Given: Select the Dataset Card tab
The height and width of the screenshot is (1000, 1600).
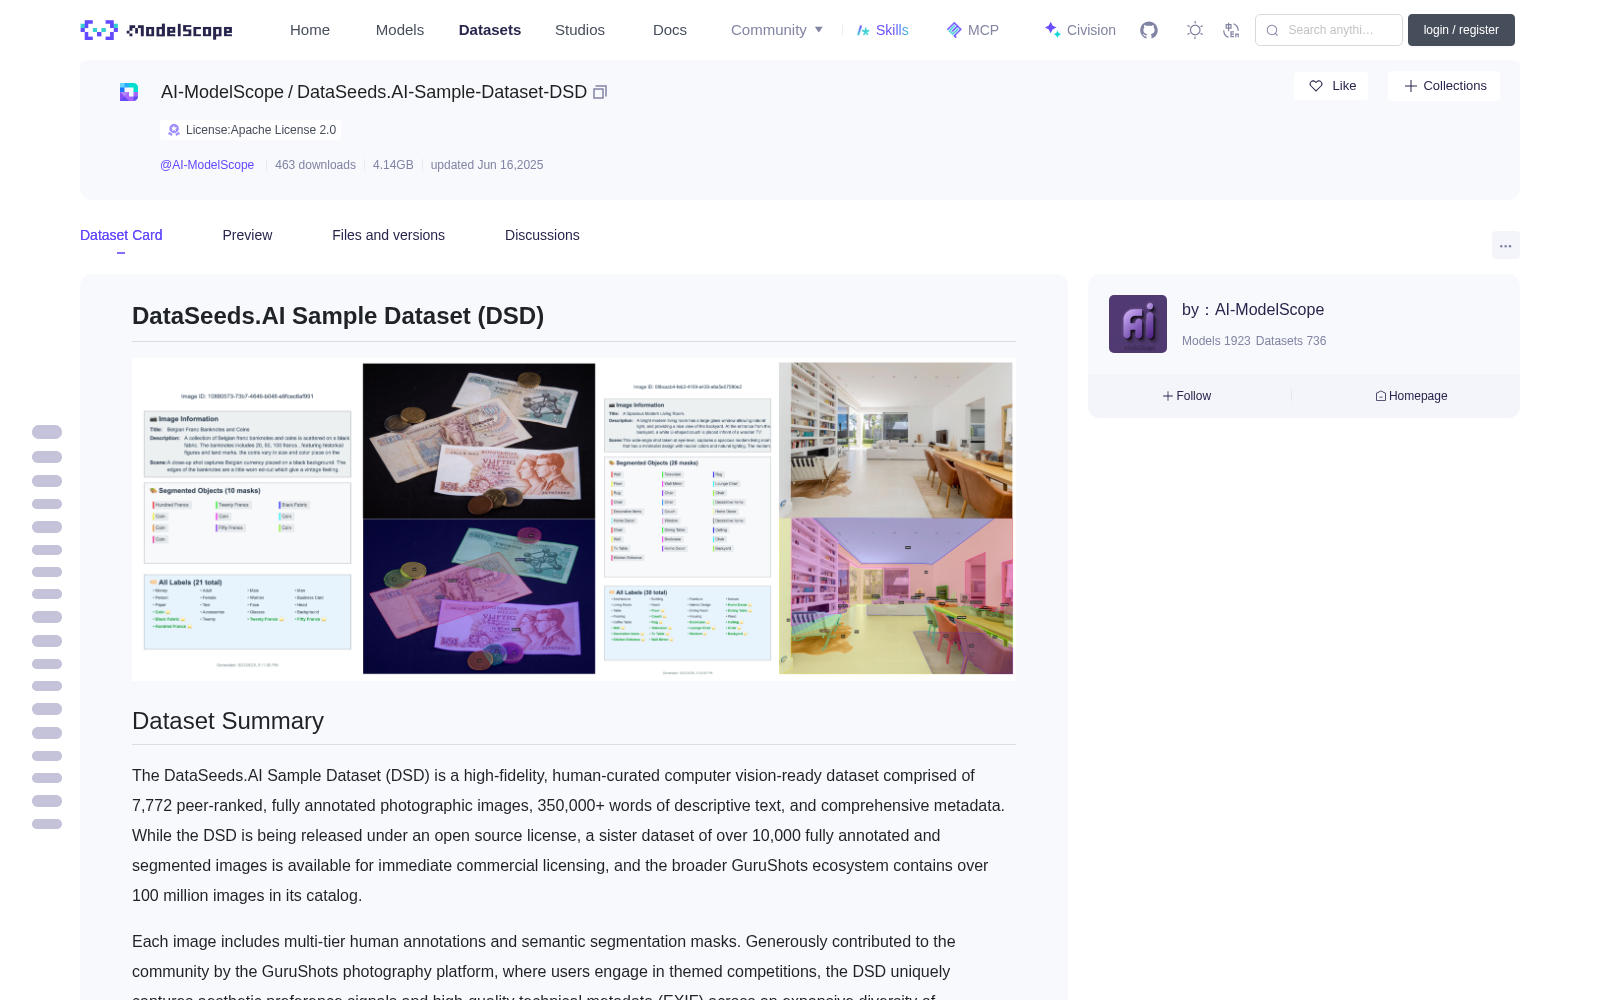Looking at the screenshot, I should (x=121, y=235).
